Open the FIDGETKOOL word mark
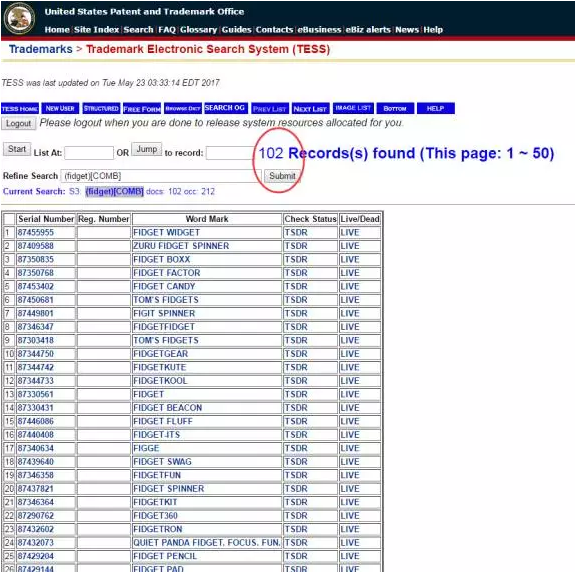 point(160,381)
